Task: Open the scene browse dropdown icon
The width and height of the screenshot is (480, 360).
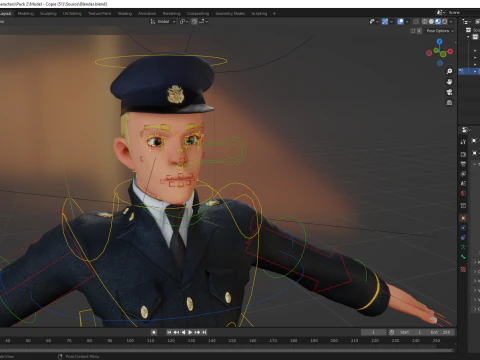Action: pos(441,13)
